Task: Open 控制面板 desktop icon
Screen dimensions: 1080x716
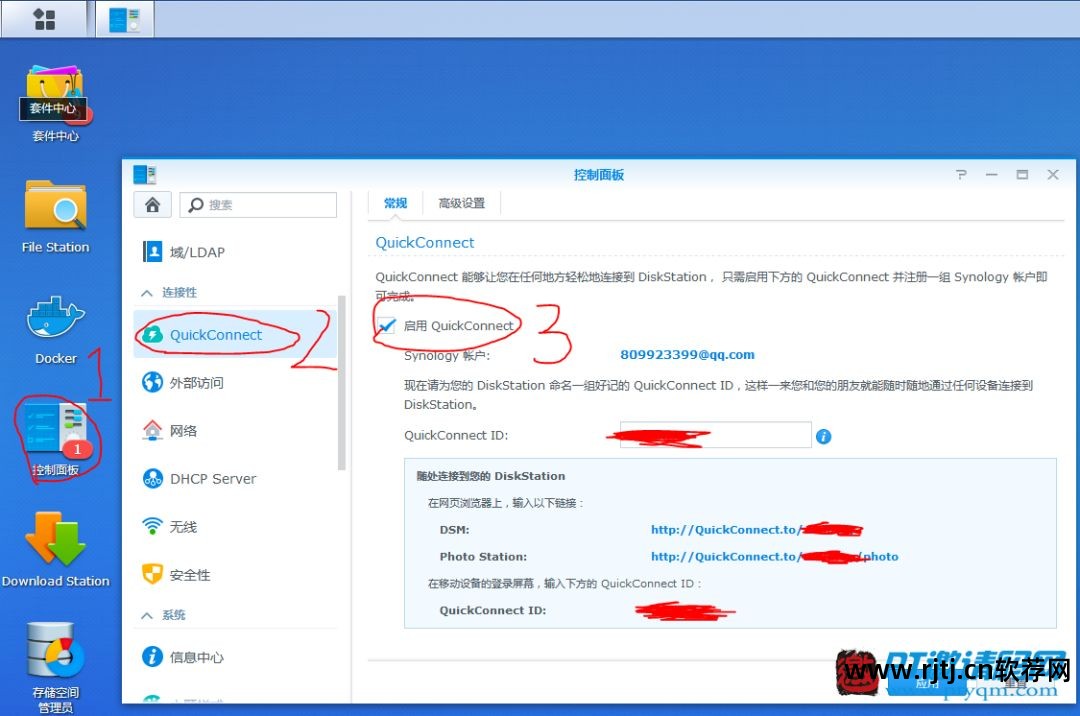Action: tap(55, 439)
